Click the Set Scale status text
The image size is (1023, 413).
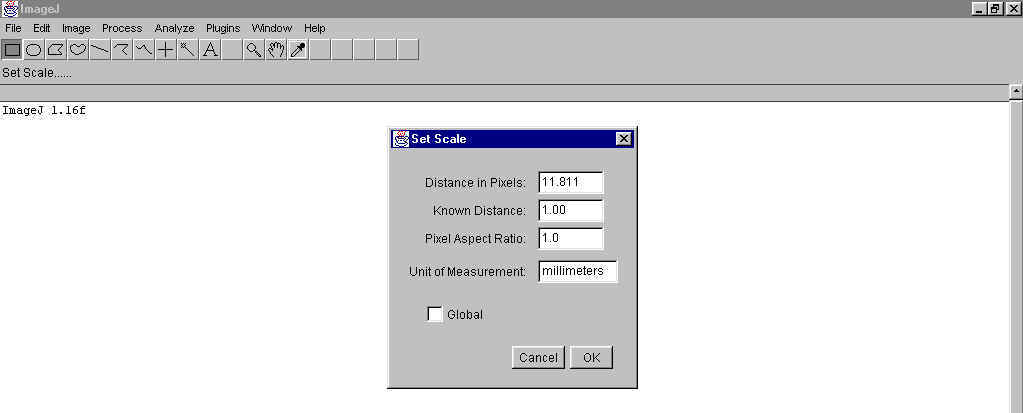click(37, 72)
